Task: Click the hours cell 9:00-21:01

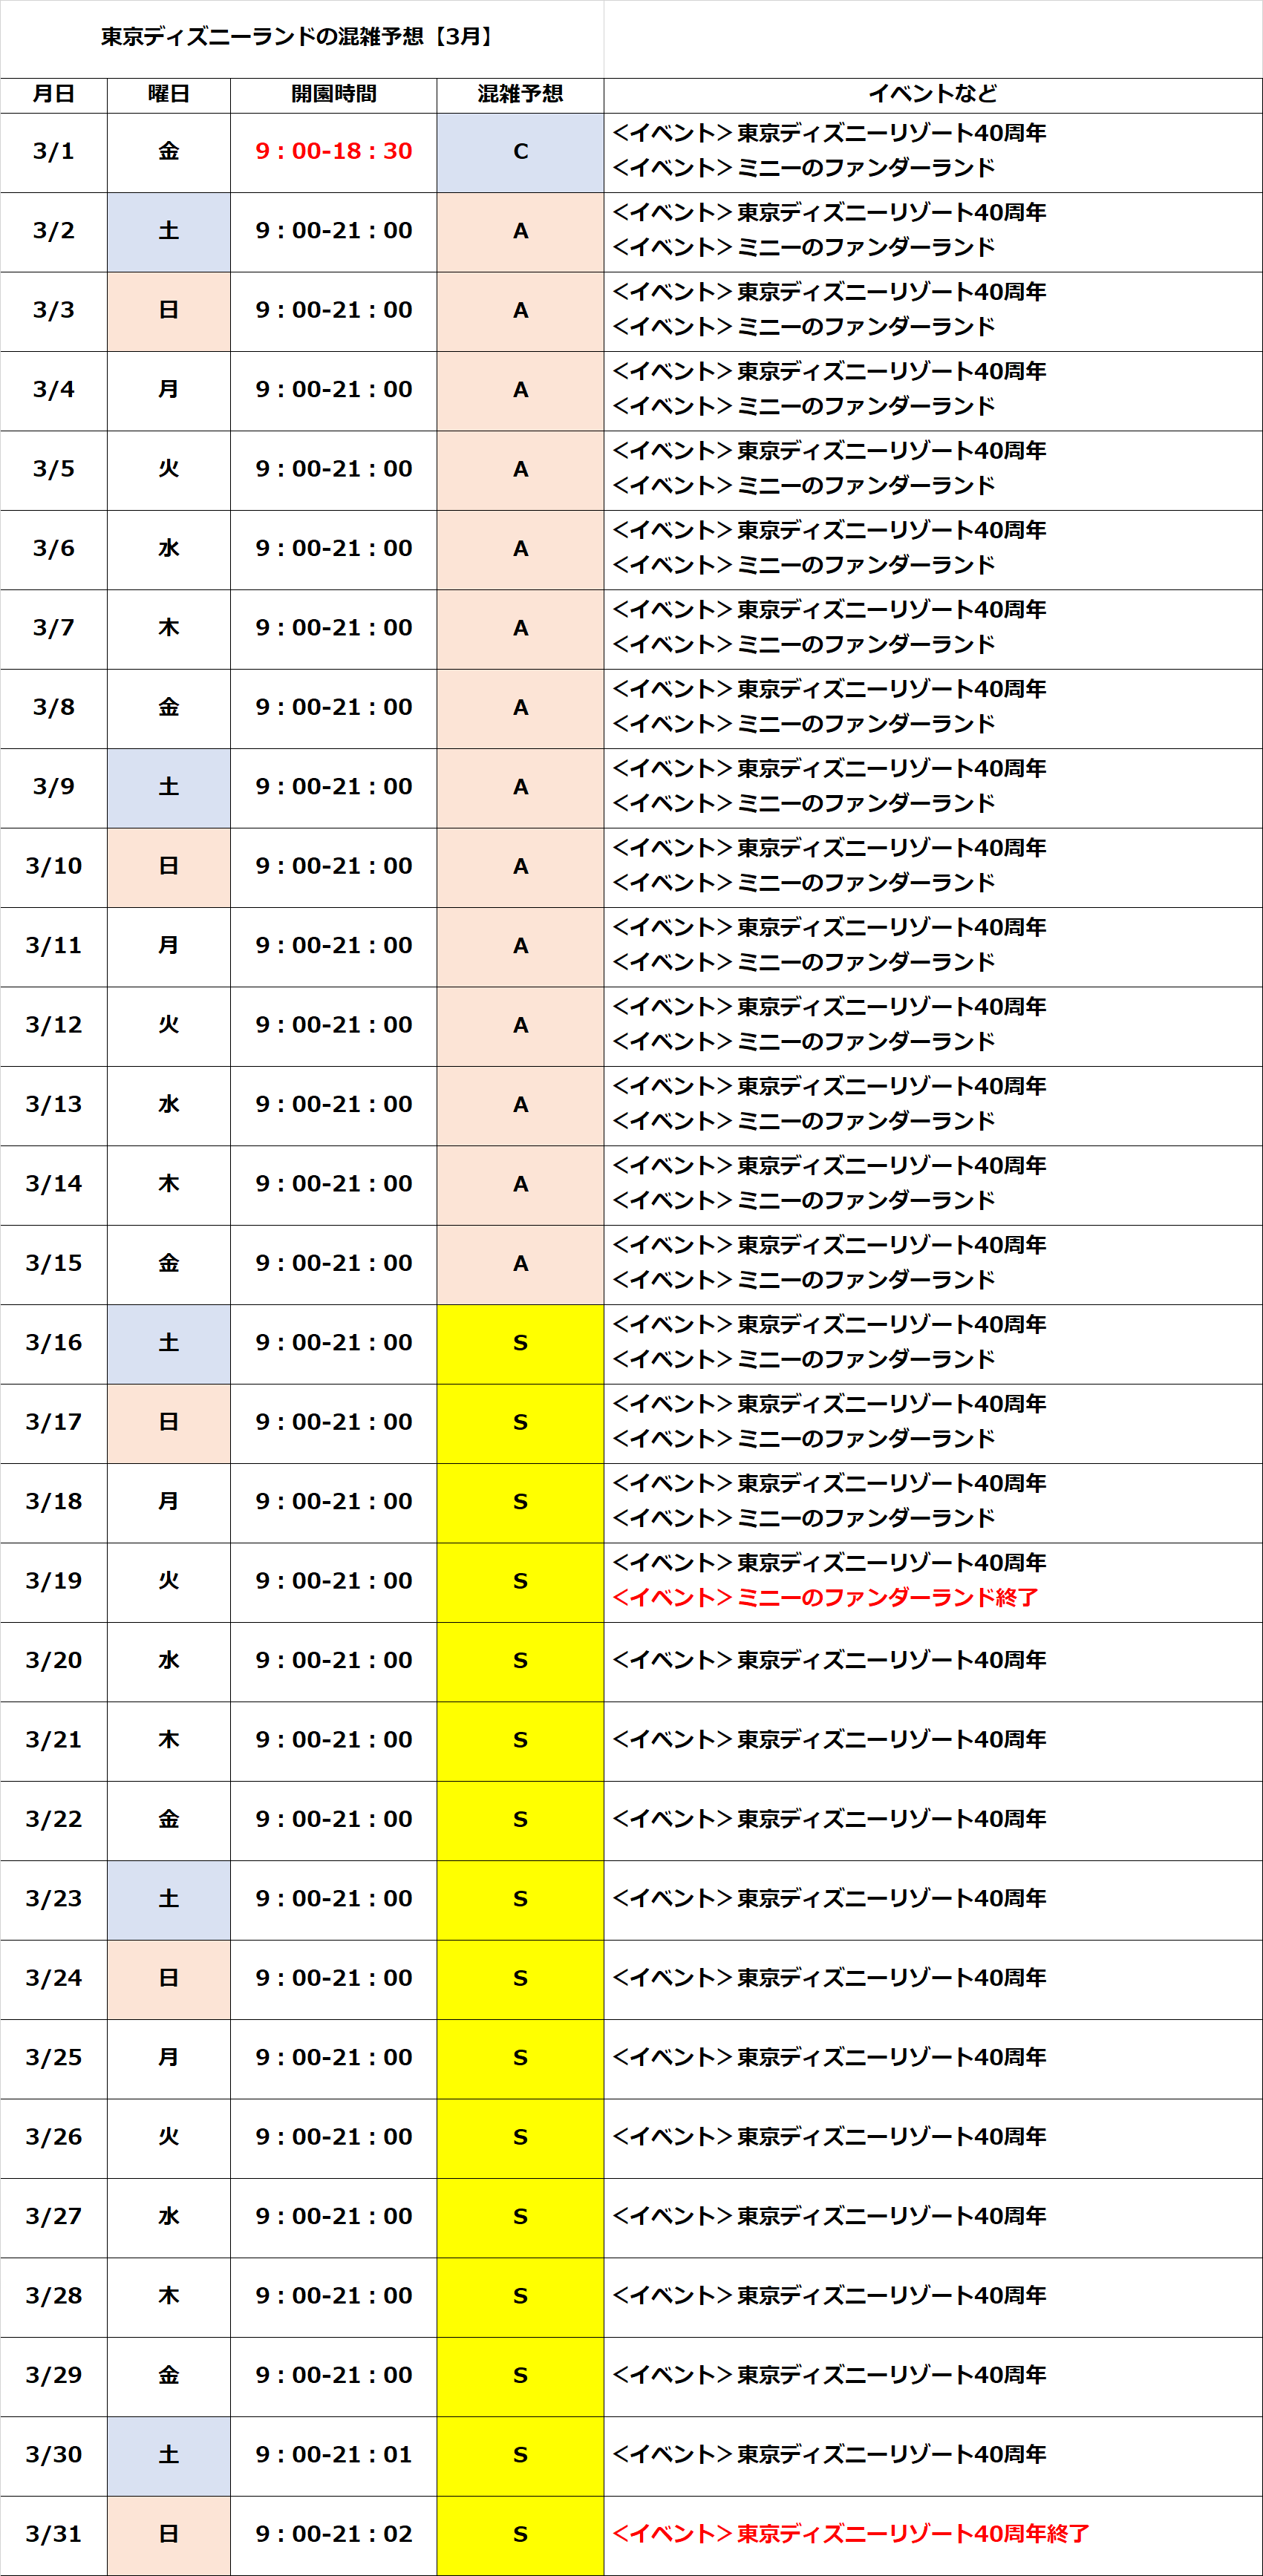Action: click(x=334, y=2456)
